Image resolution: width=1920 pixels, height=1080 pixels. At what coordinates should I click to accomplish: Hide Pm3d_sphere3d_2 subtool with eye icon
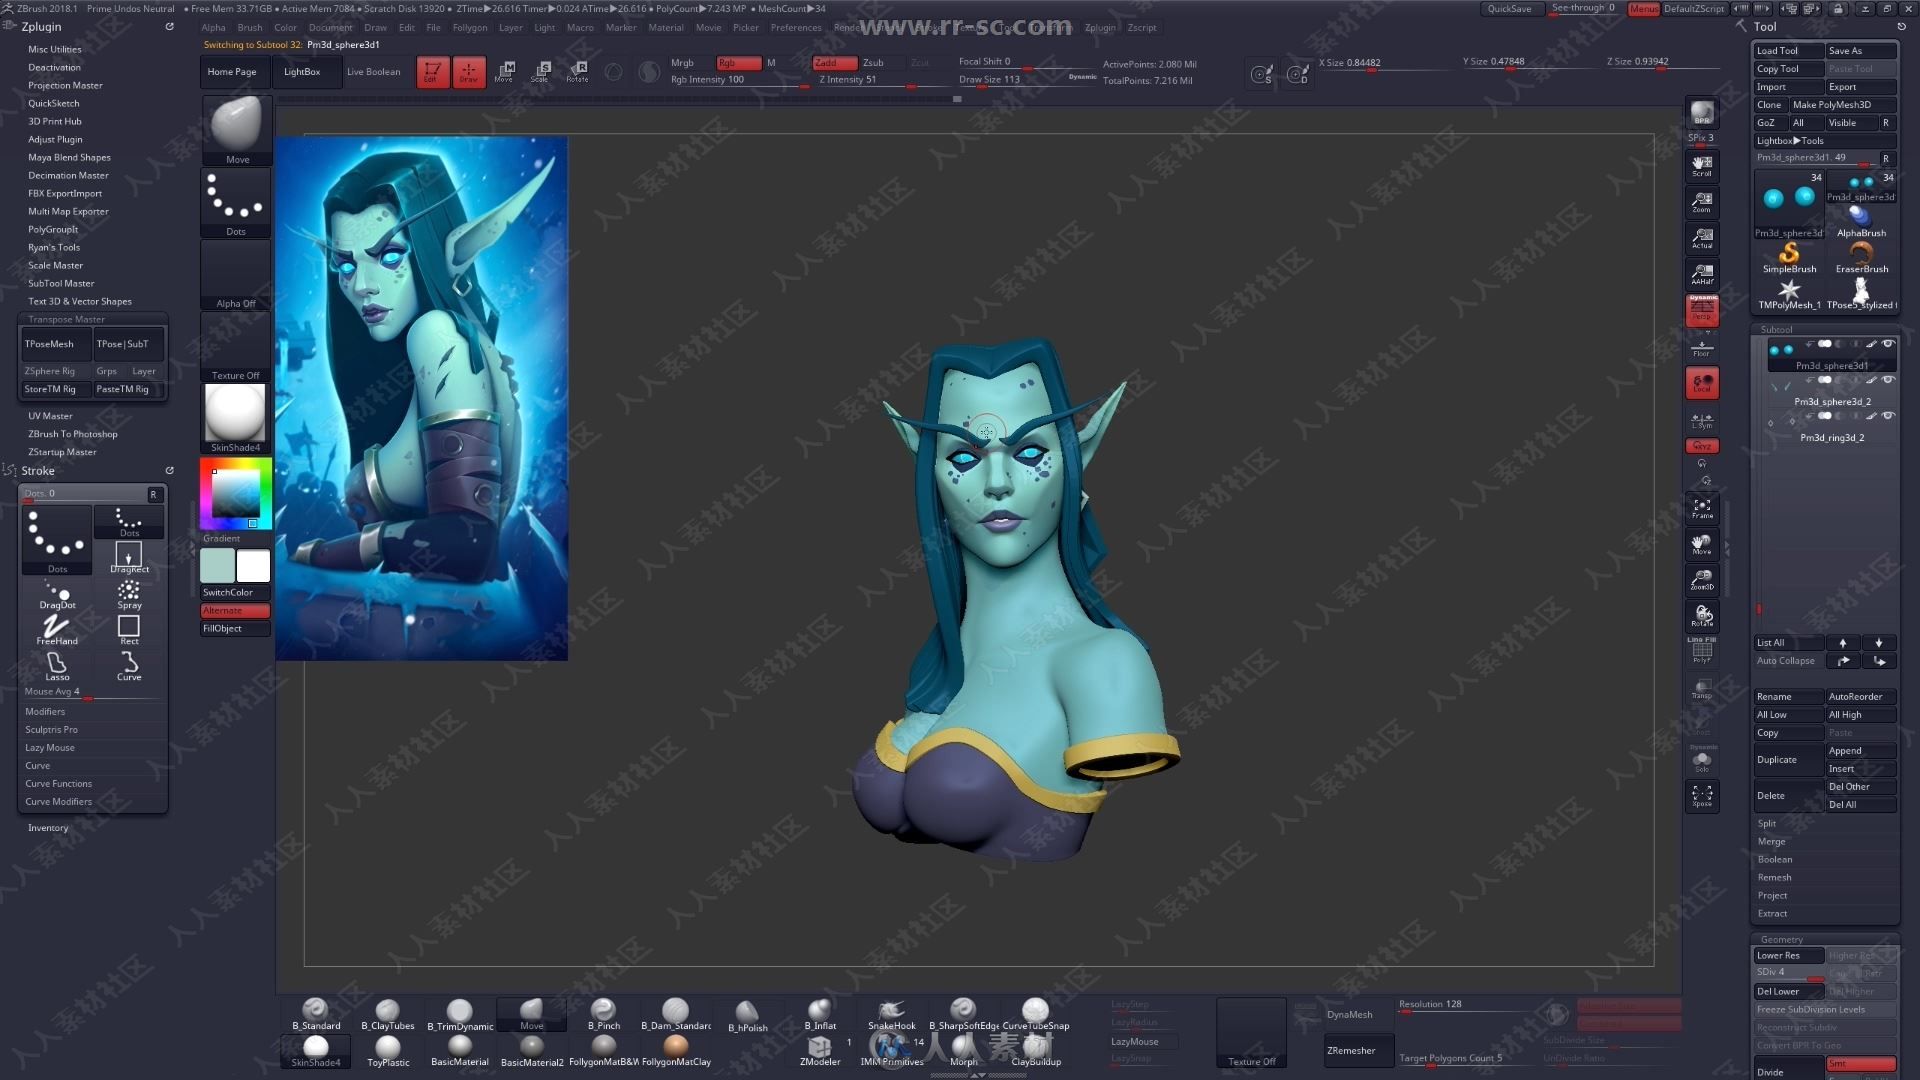(1888, 380)
